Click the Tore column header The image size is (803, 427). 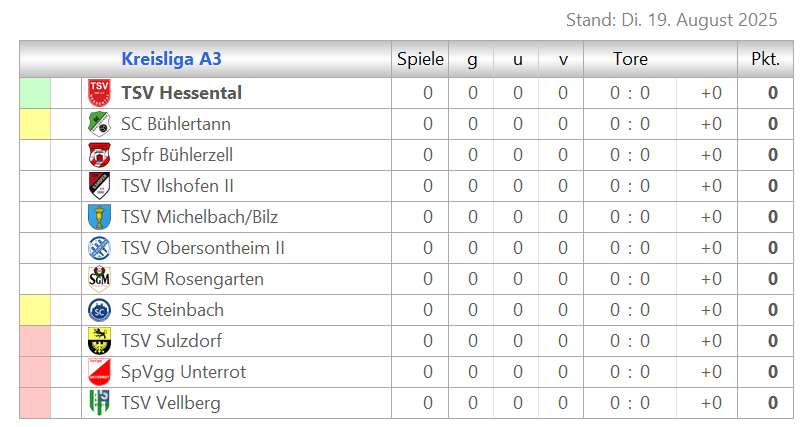(630, 59)
